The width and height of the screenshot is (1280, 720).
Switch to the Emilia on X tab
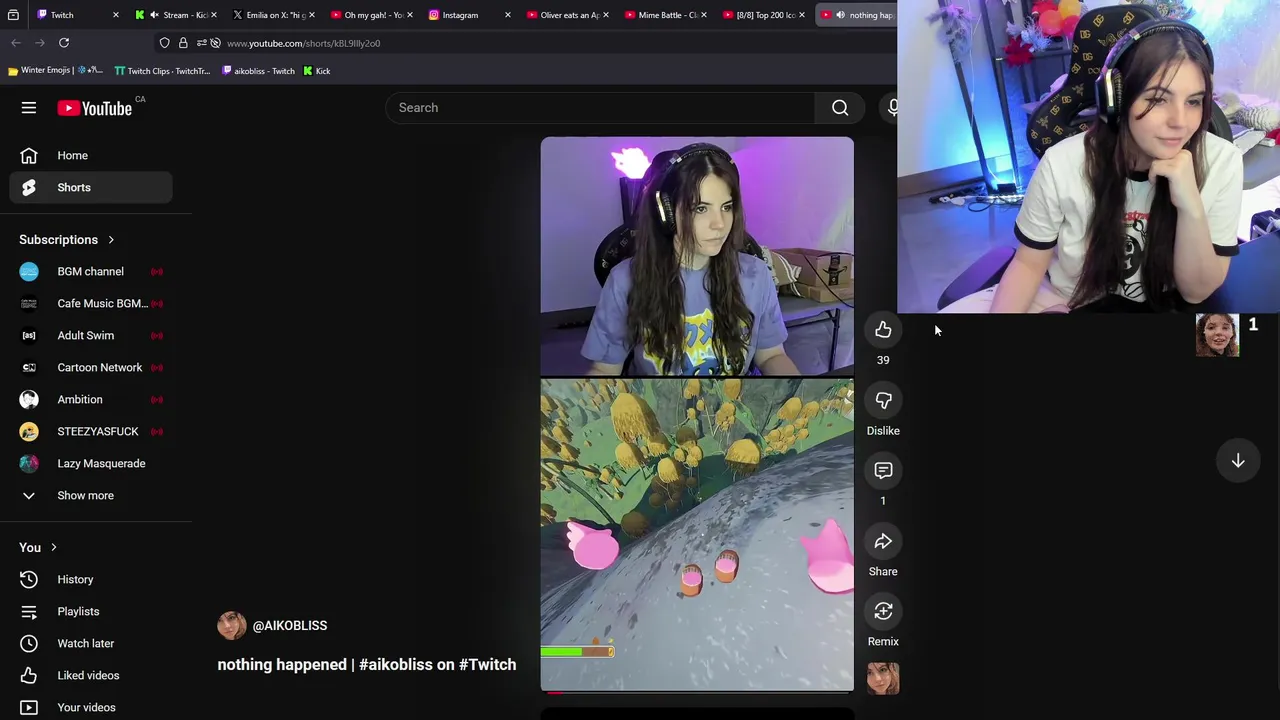(x=275, y=15)
